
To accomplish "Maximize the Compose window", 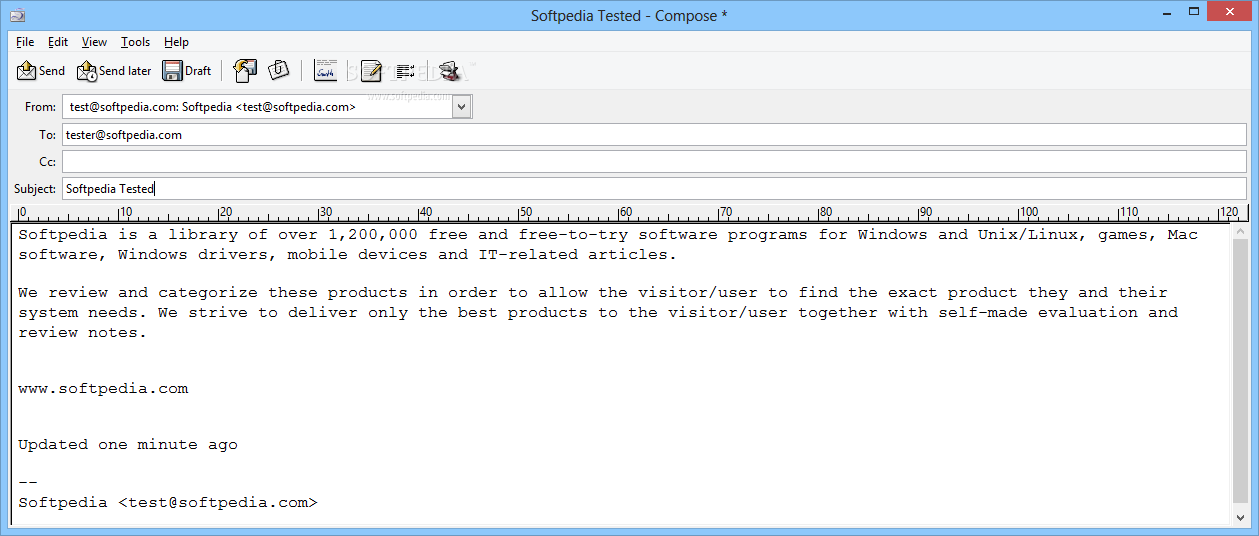I will (x=1194, y=11).
